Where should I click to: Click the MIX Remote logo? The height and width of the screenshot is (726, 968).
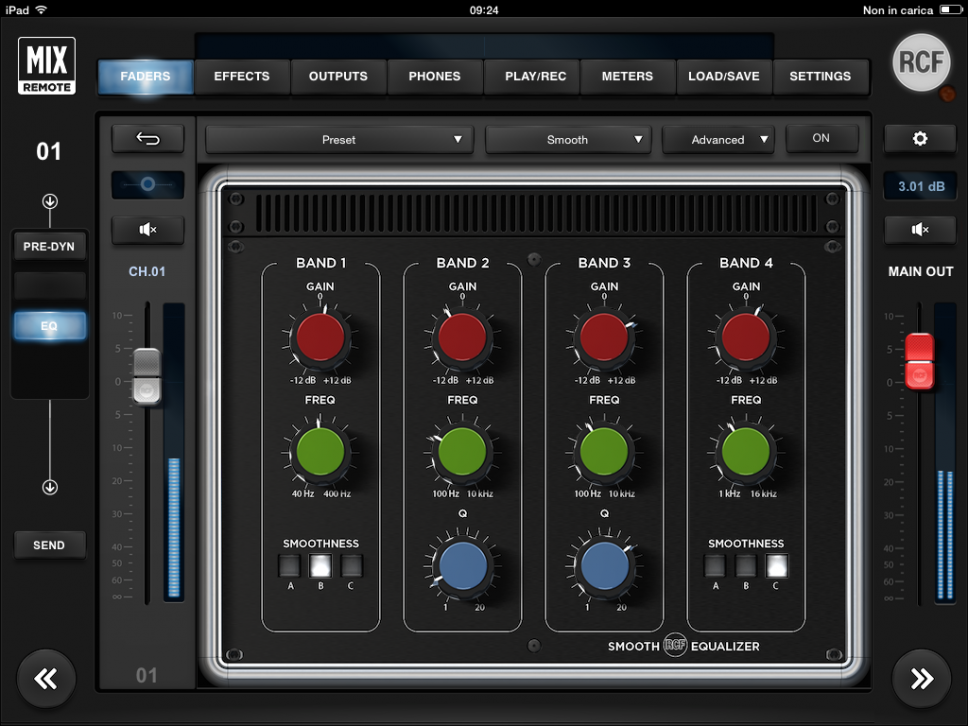click(x=46, y=67)
